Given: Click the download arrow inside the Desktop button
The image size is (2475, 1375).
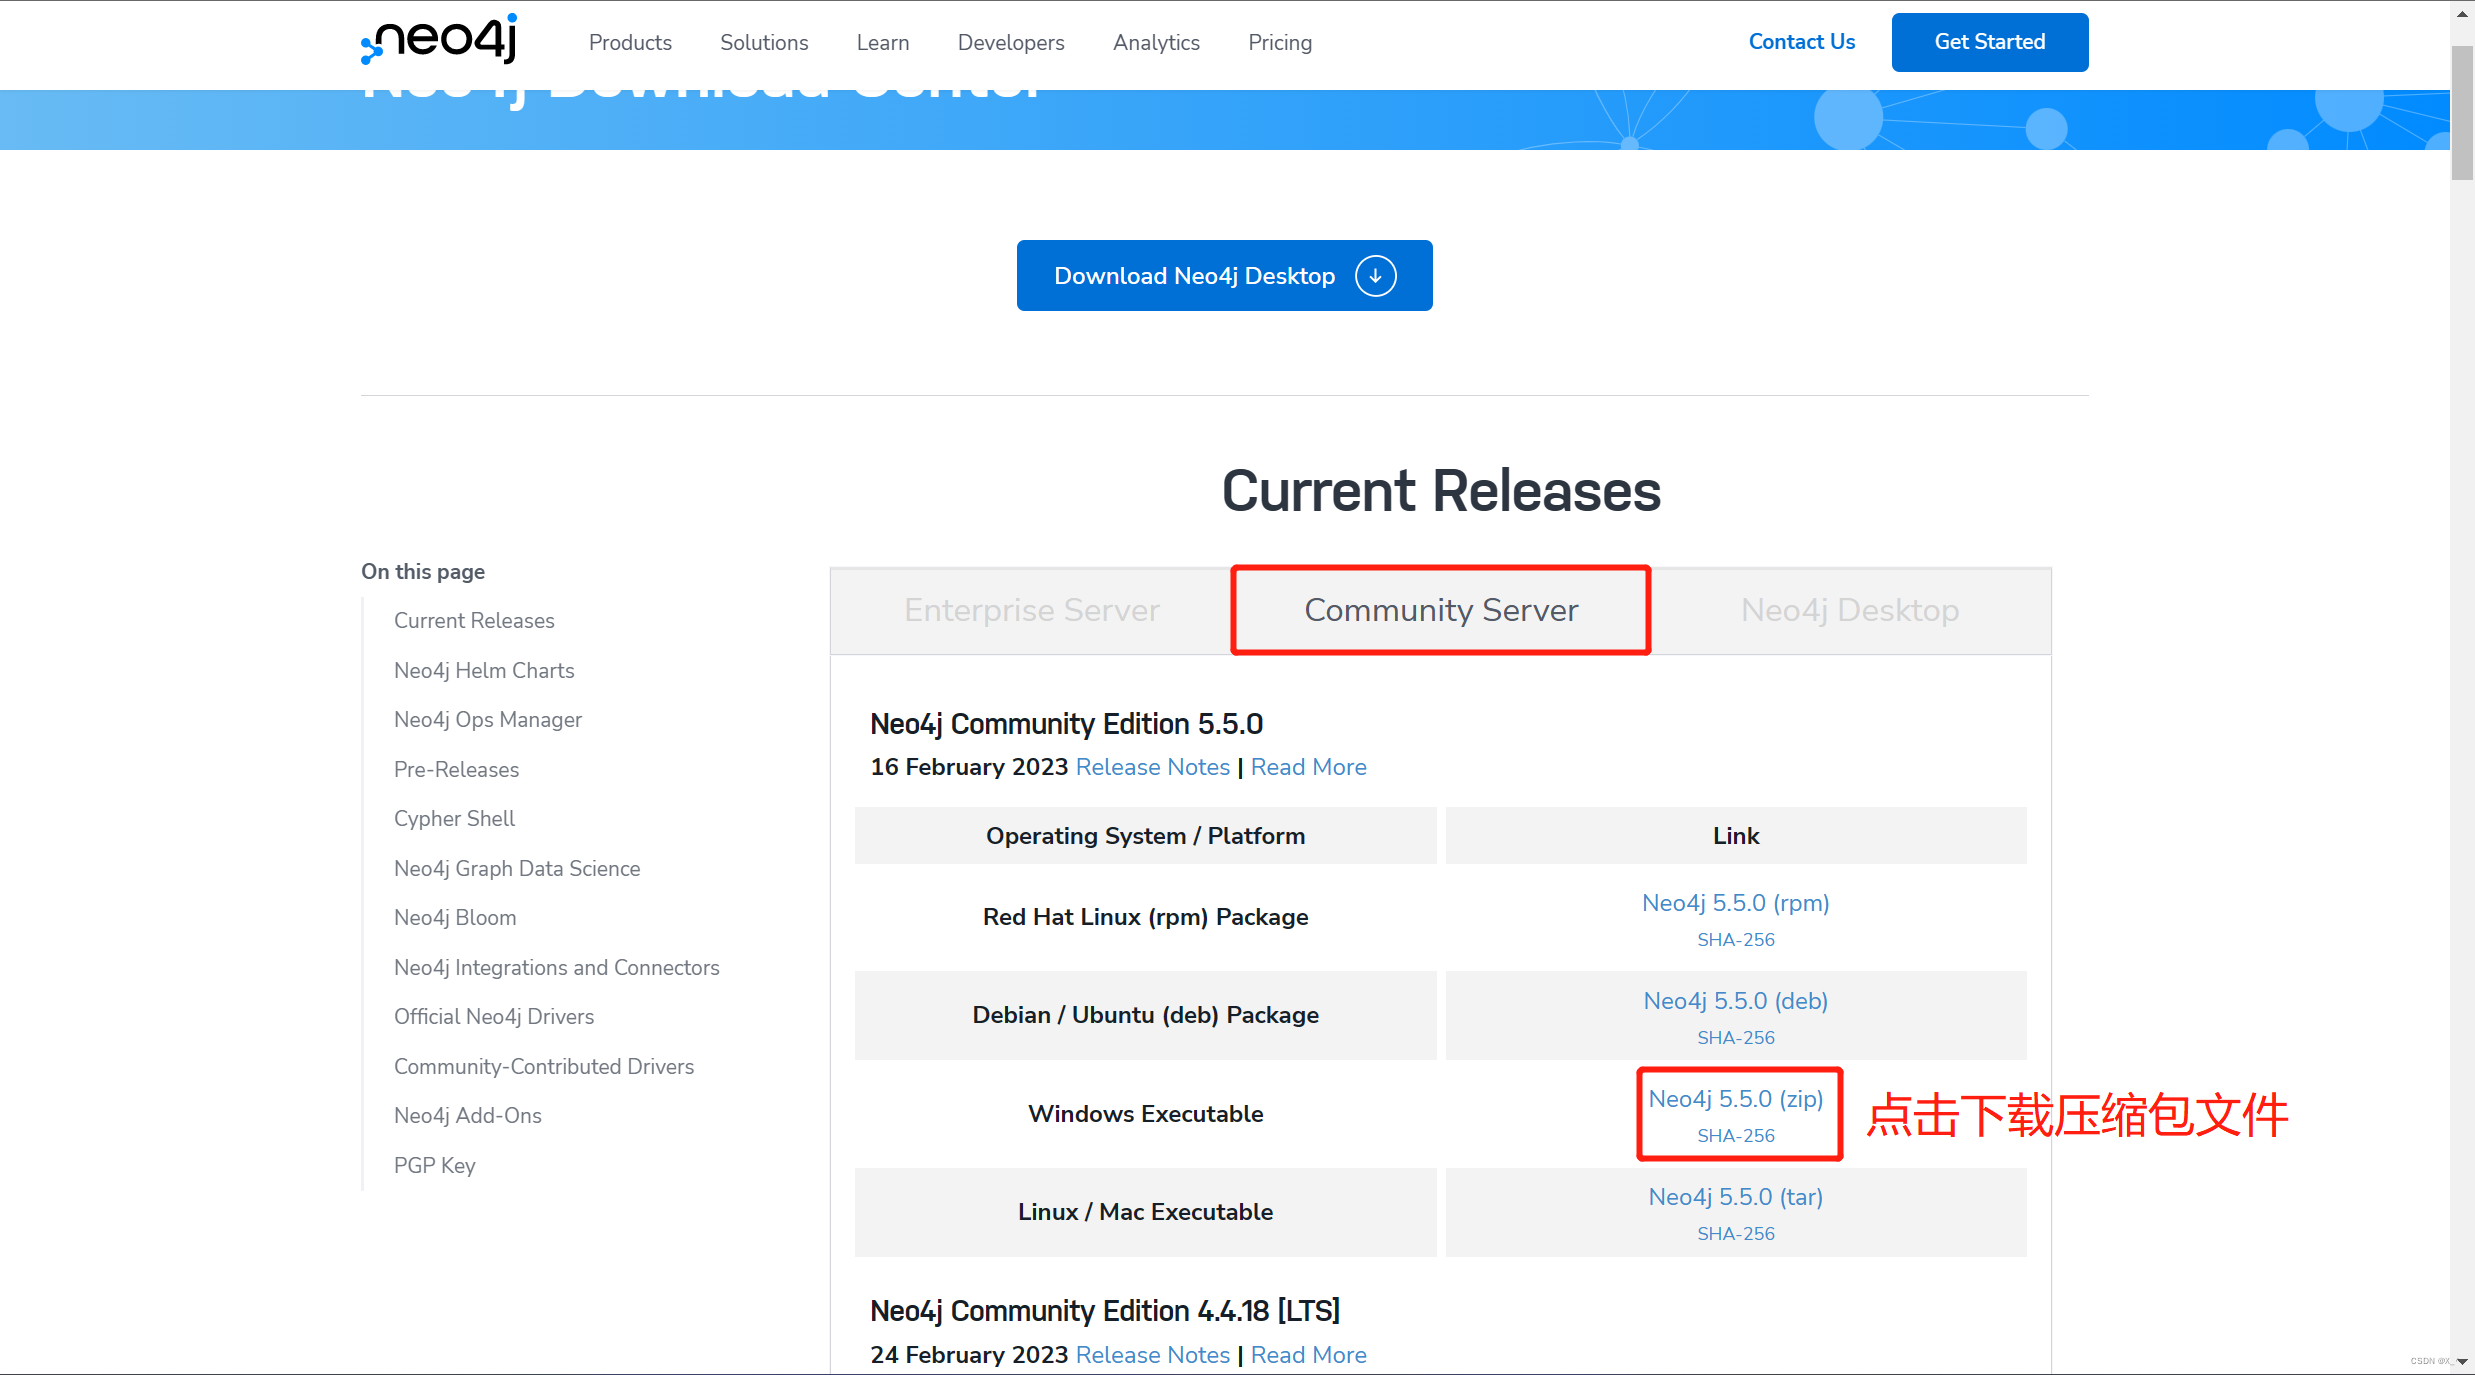Looking at the screenshot, I should [1376, 275].
